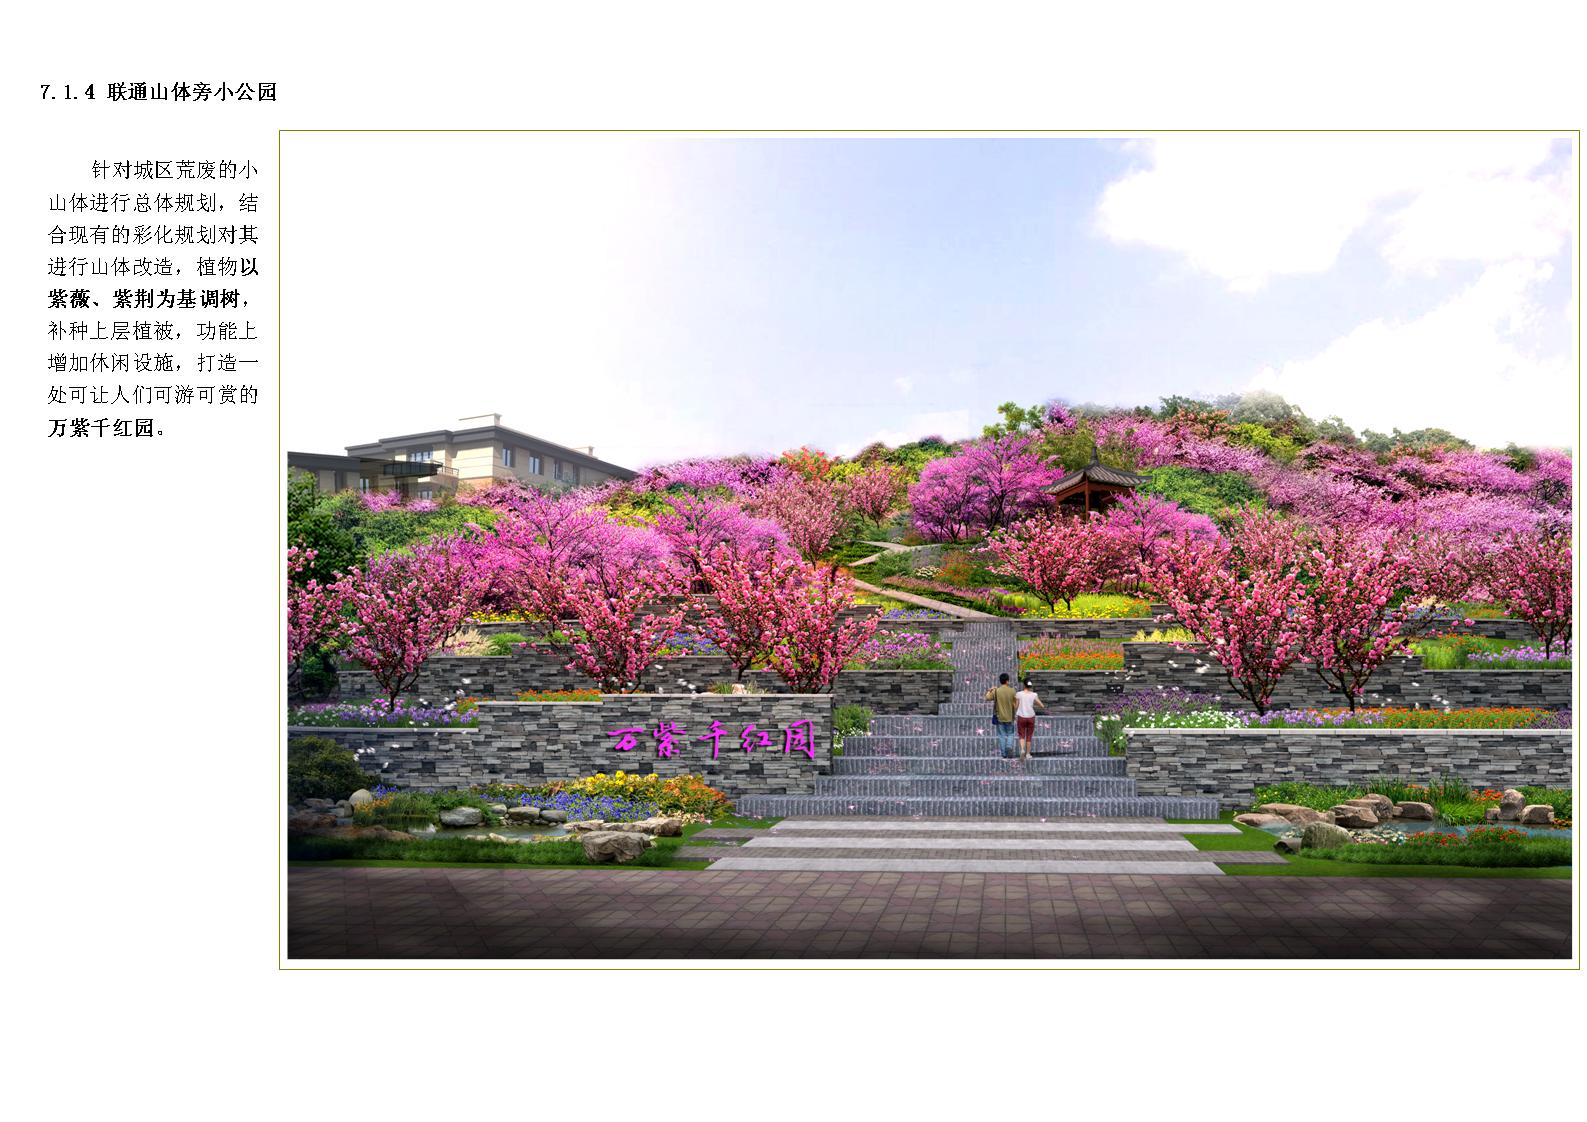Viewport: 1587px width, 1122px height.
Task: Click the landscape rendering image
Action: point(929,549)
